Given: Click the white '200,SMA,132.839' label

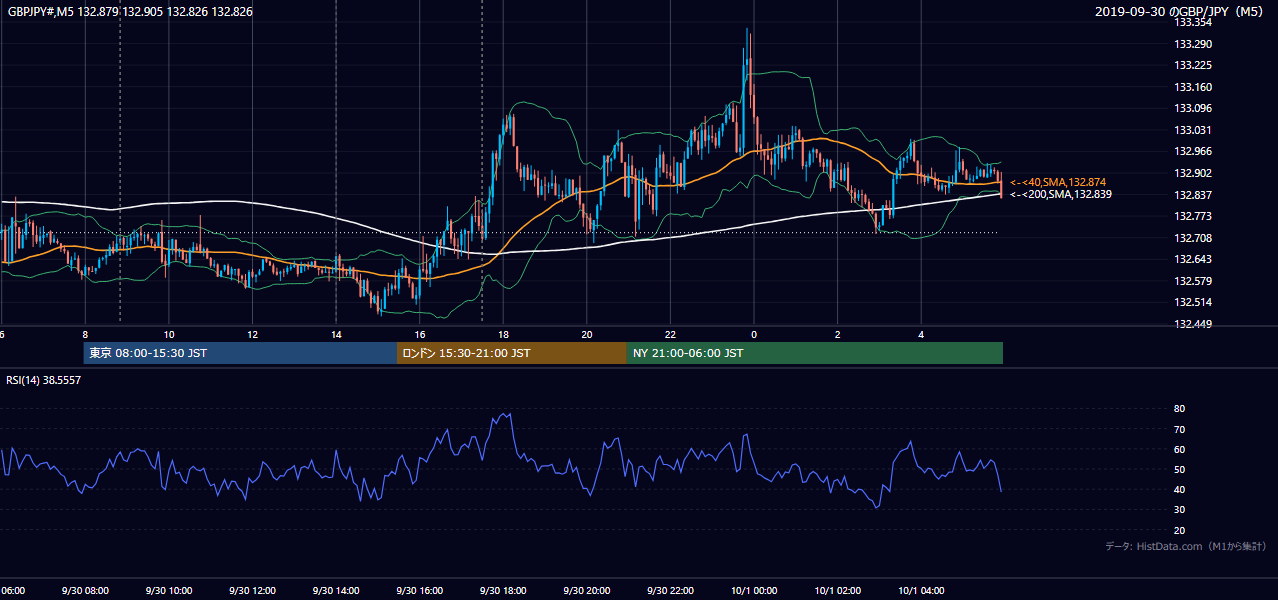Looking at the screenshot, I should [1060, 194].
